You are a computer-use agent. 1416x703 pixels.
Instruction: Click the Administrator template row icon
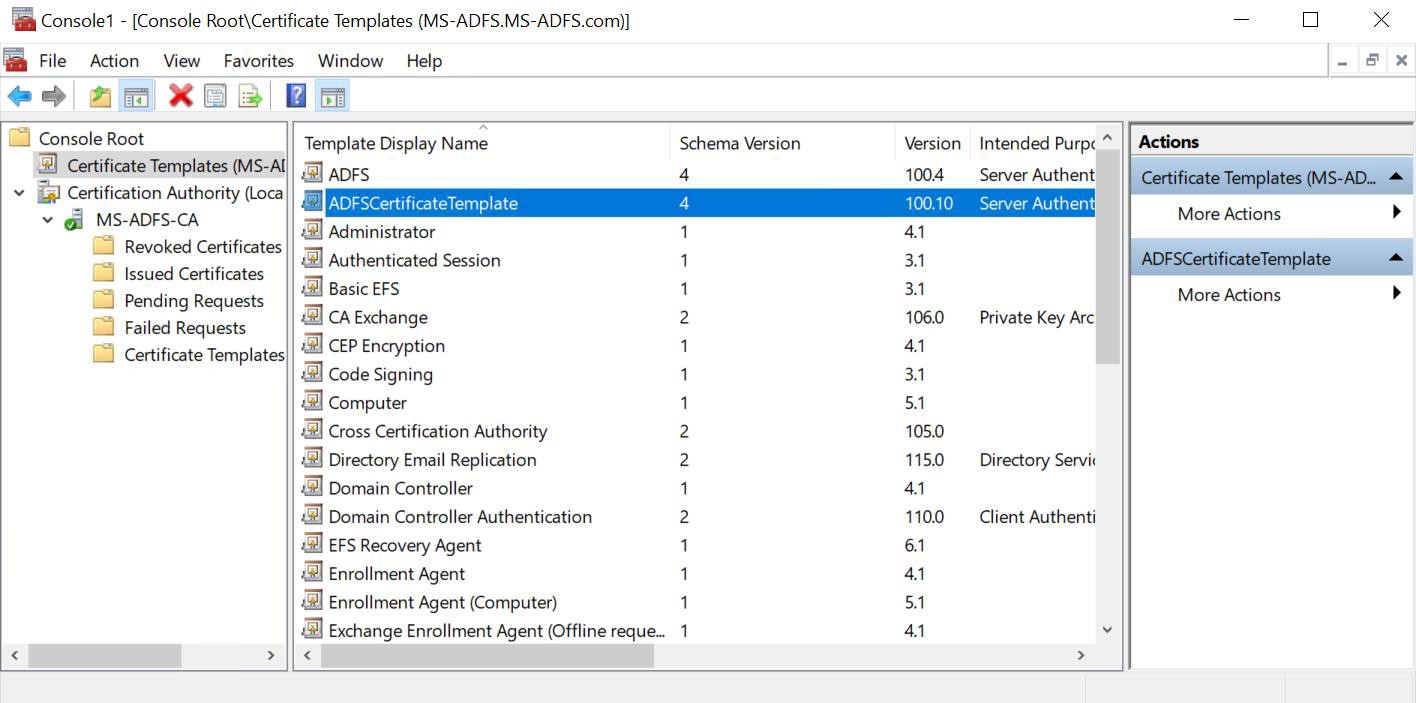click(313, 231)
